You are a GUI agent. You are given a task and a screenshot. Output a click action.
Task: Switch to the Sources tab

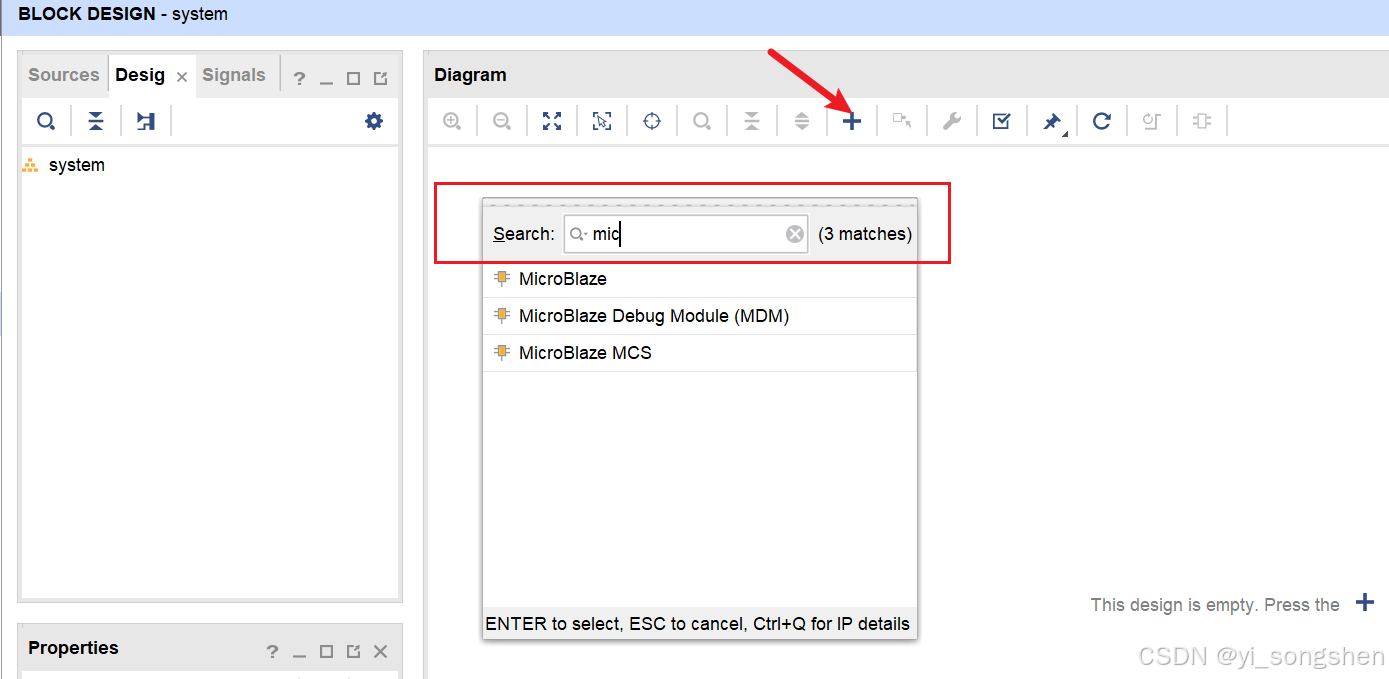coord(64,75)
